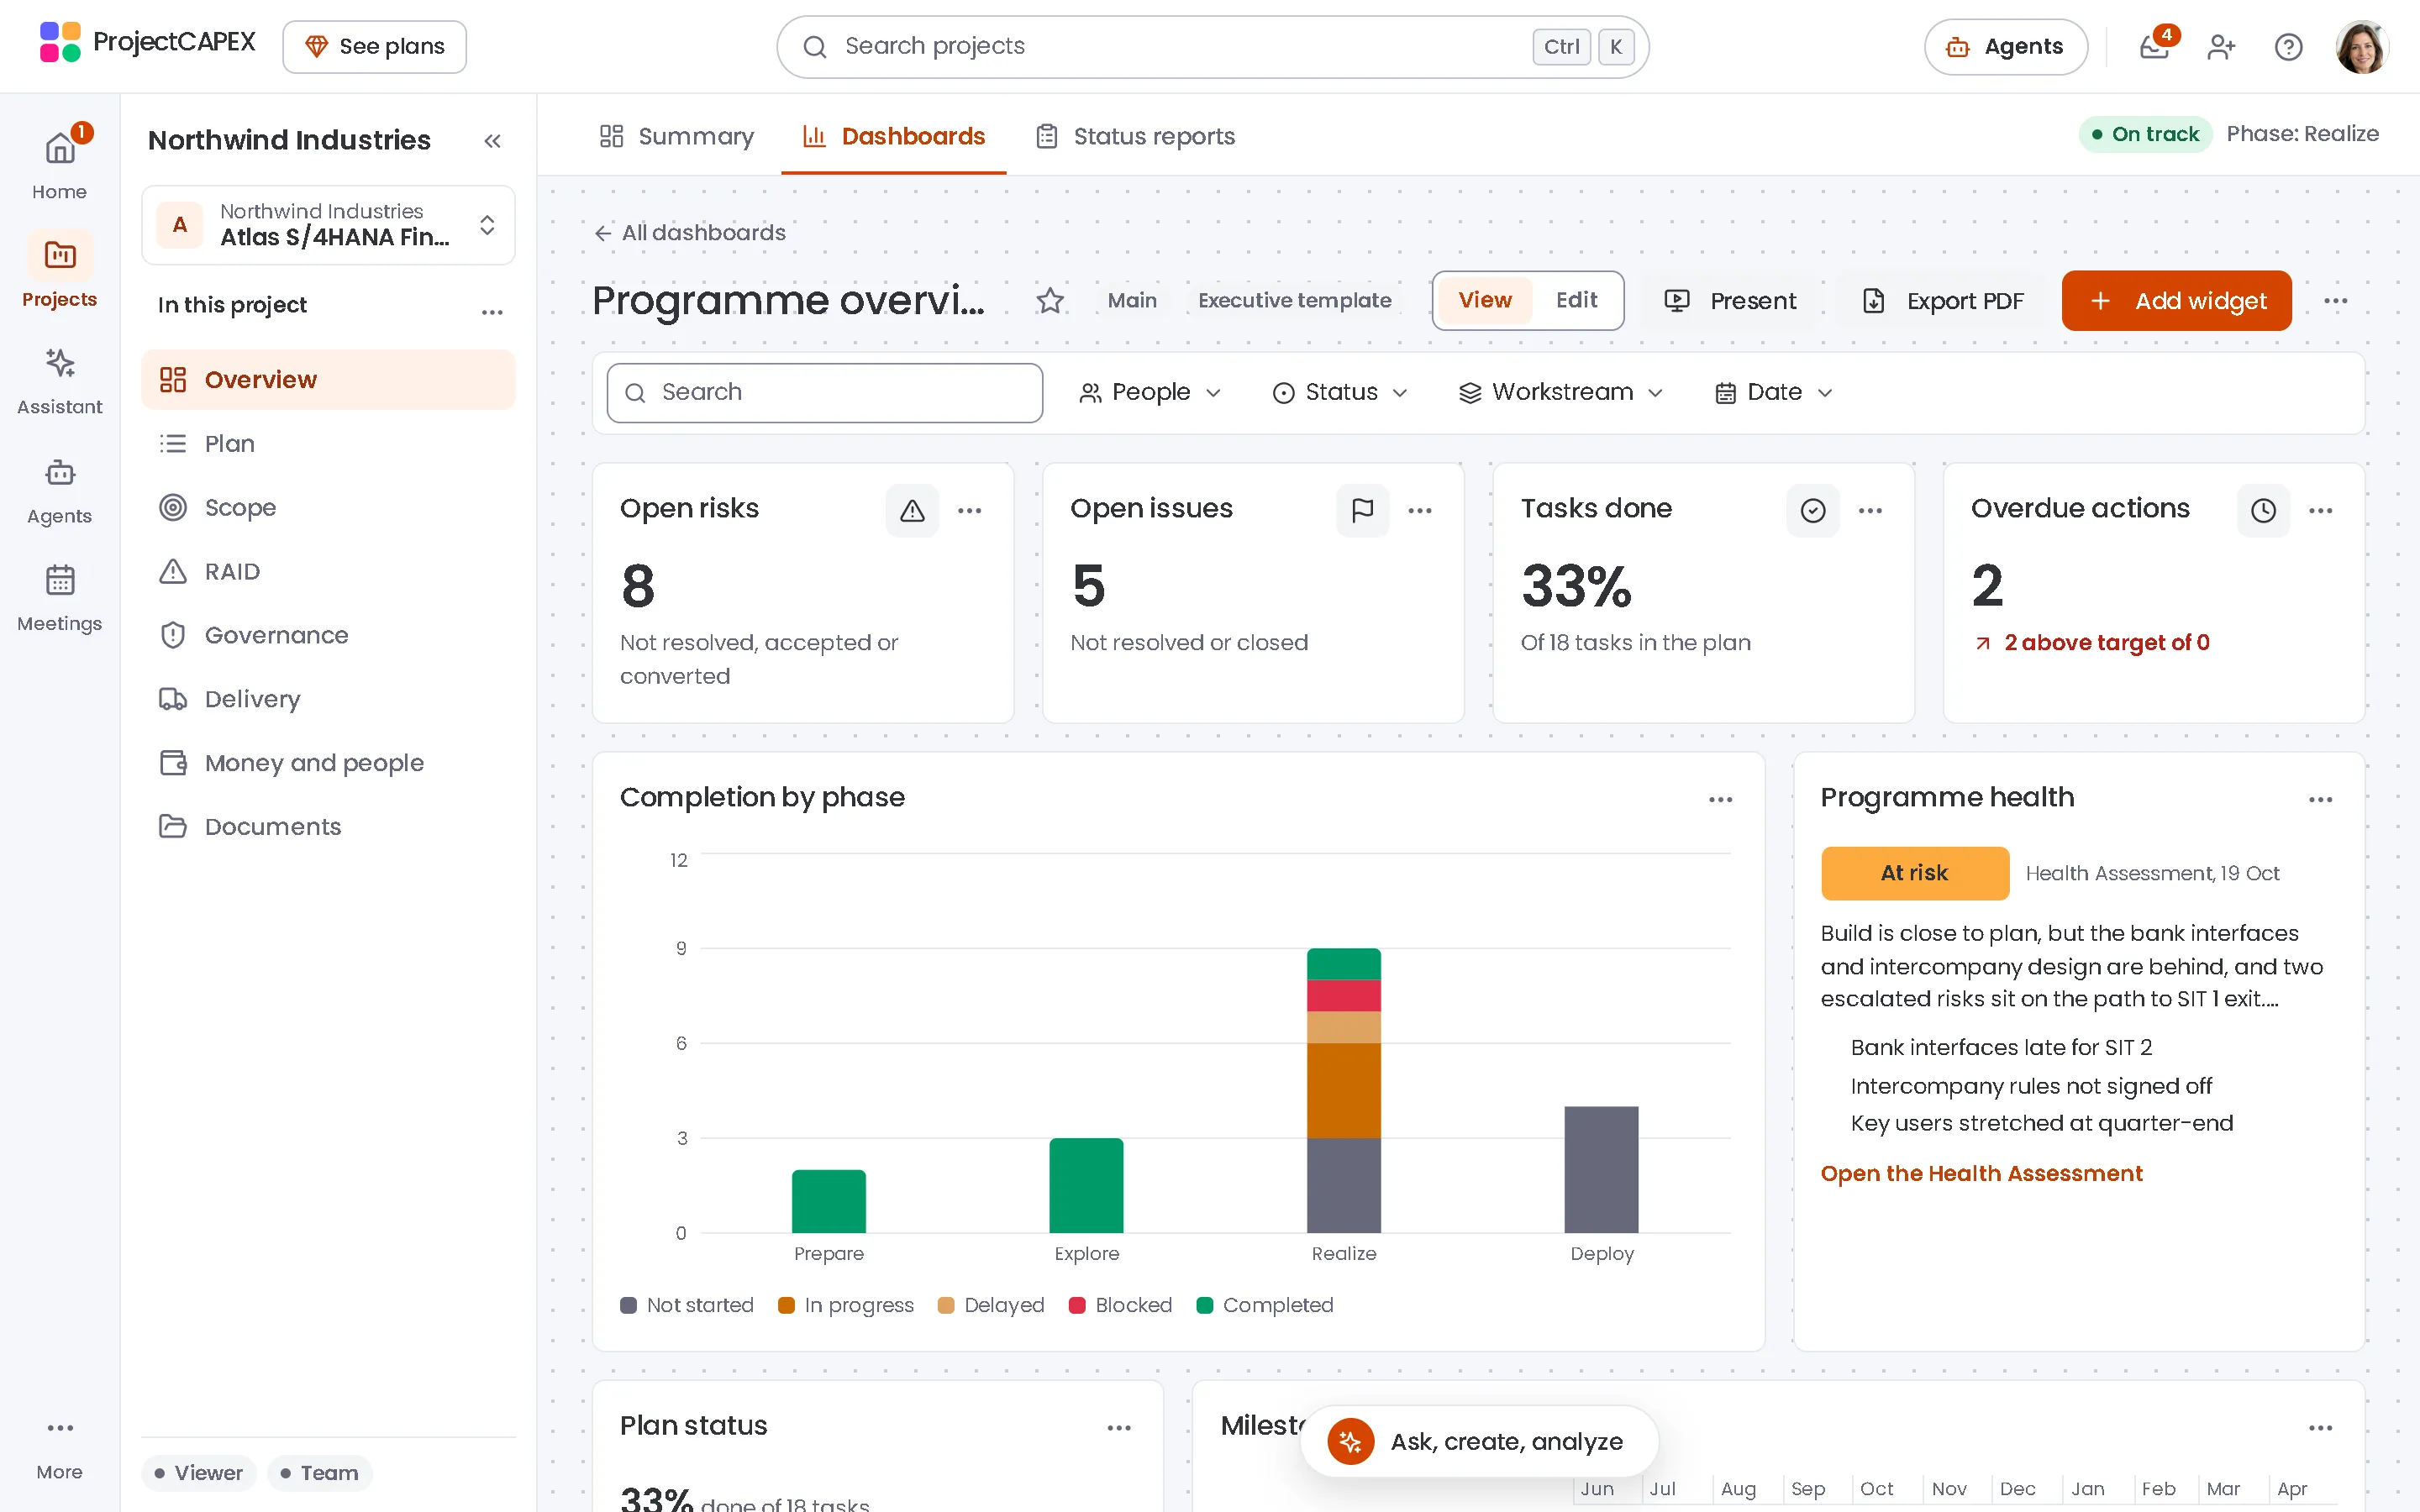The image size is (2420, 1512).
Task: Click the Tasks done checkmark icon
Action: click(1813, 511)
